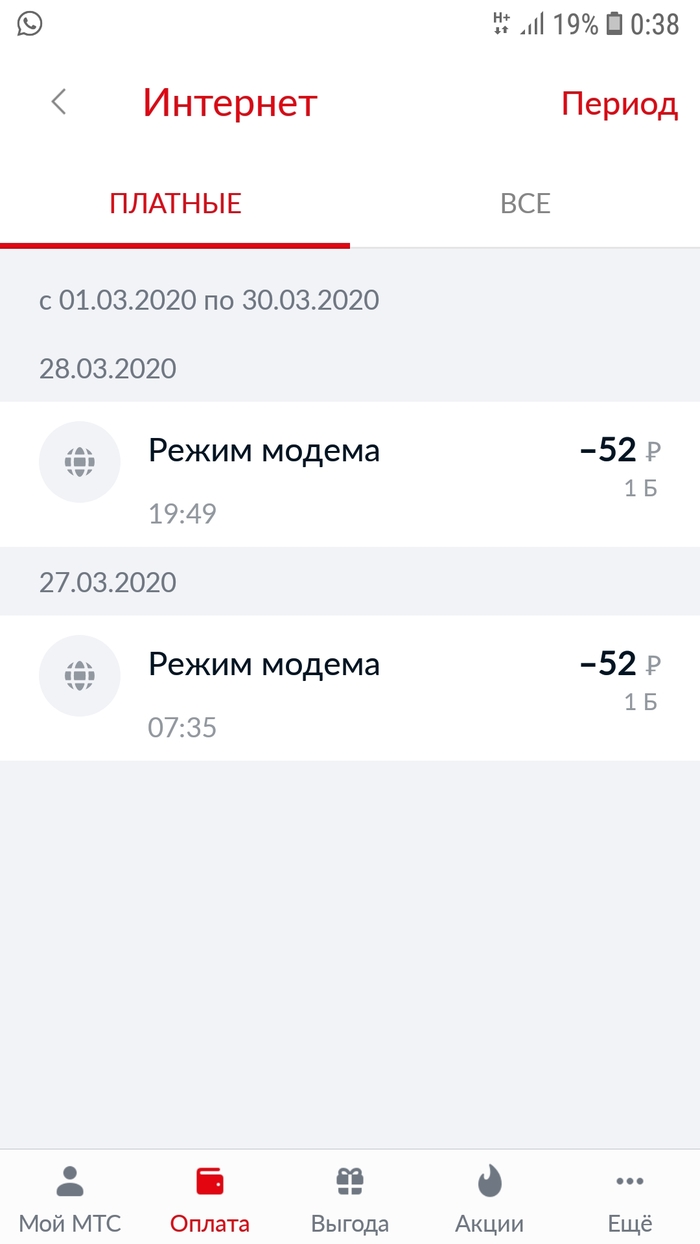The width and height of the screenshot is (700, 1244).
Task: Tap the back arrow to leave Интернет screen
Action: tap(57, 102)
